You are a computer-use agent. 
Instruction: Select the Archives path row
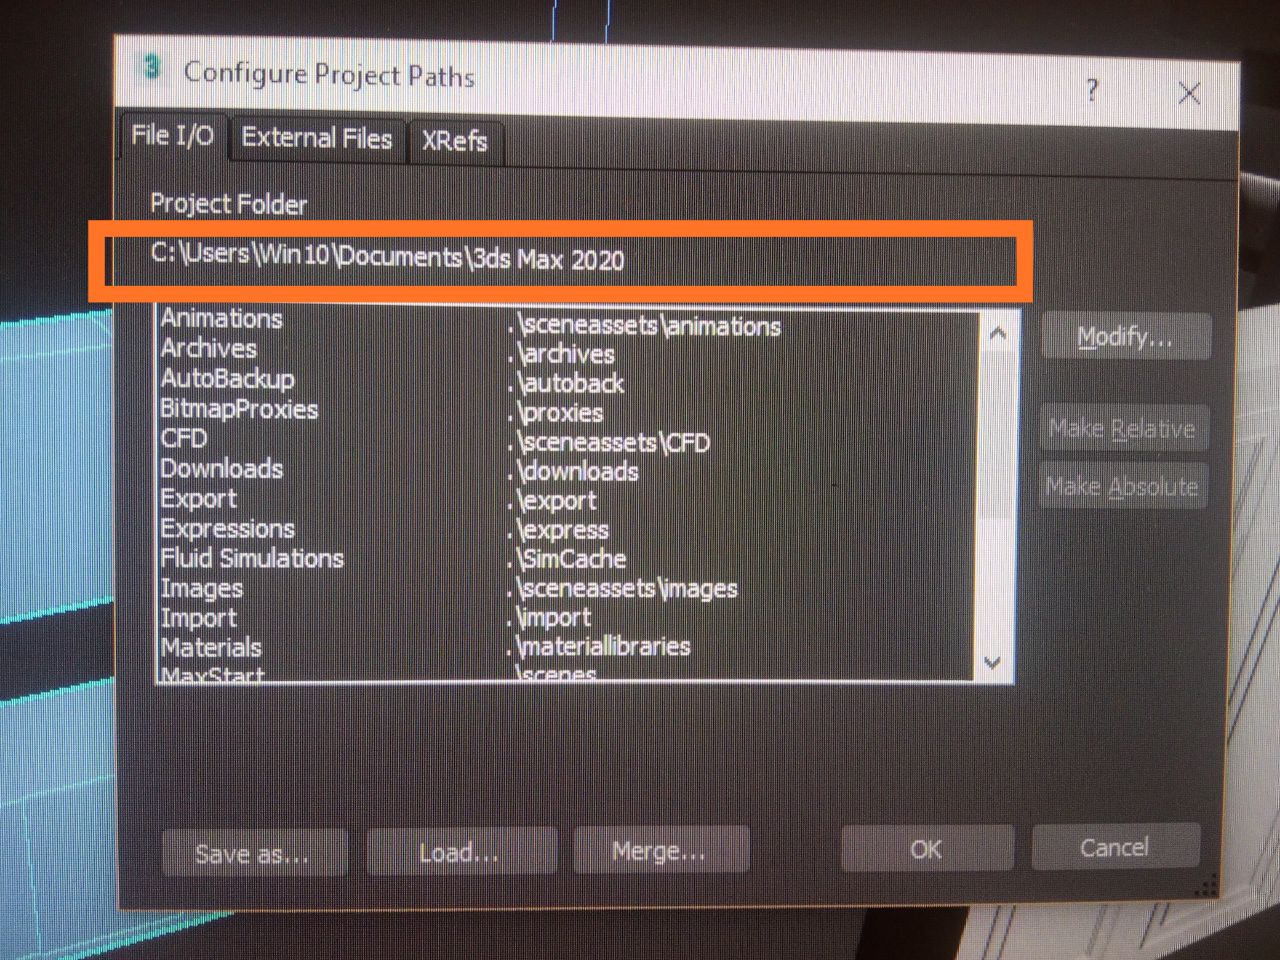point(568,351)
